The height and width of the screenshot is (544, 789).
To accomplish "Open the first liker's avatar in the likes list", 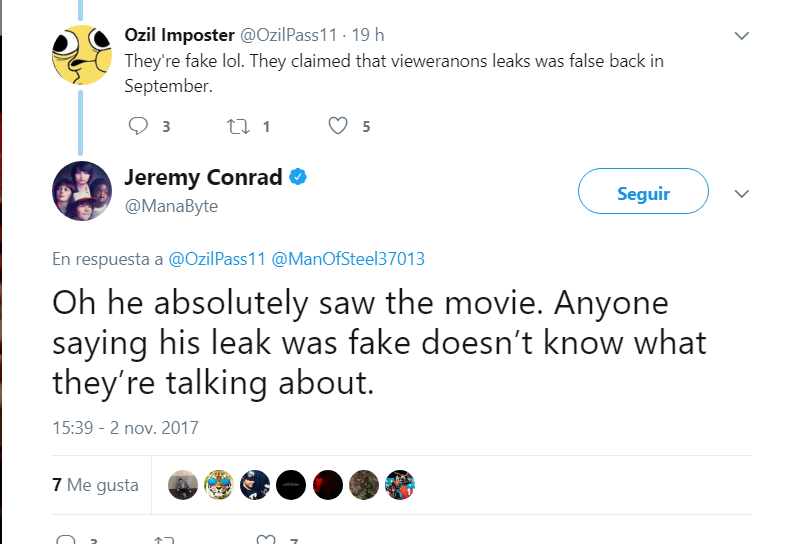I will pyautogui.click(x=183, y=485).
